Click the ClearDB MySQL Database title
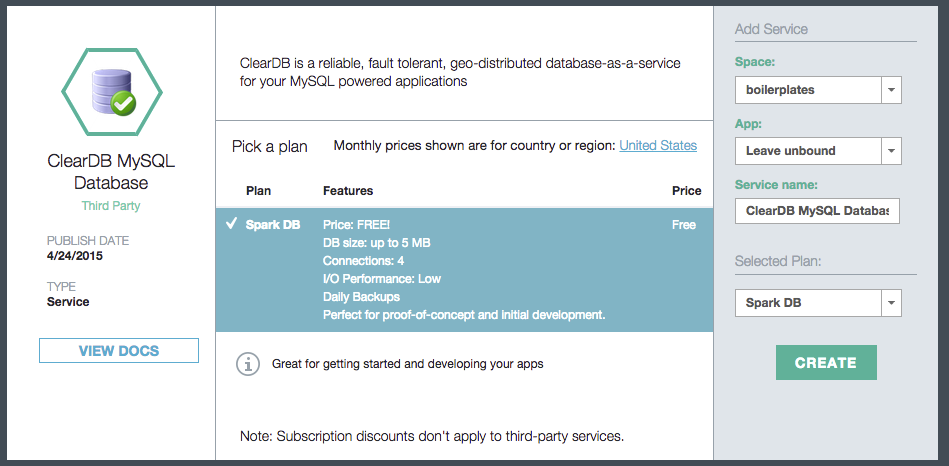Viewport: 949px width, 466px height. click(111, 172)
